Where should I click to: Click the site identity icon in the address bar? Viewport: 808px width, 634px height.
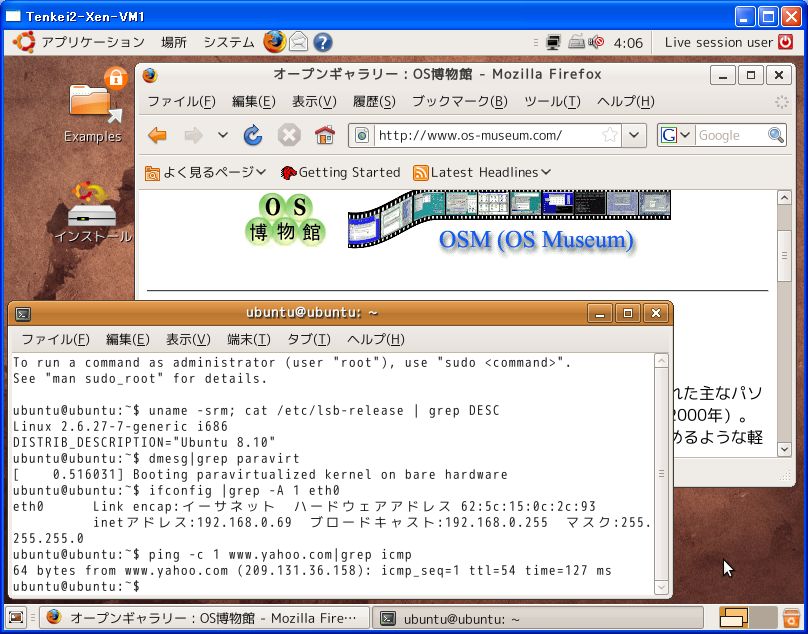[x=362, y=136]
